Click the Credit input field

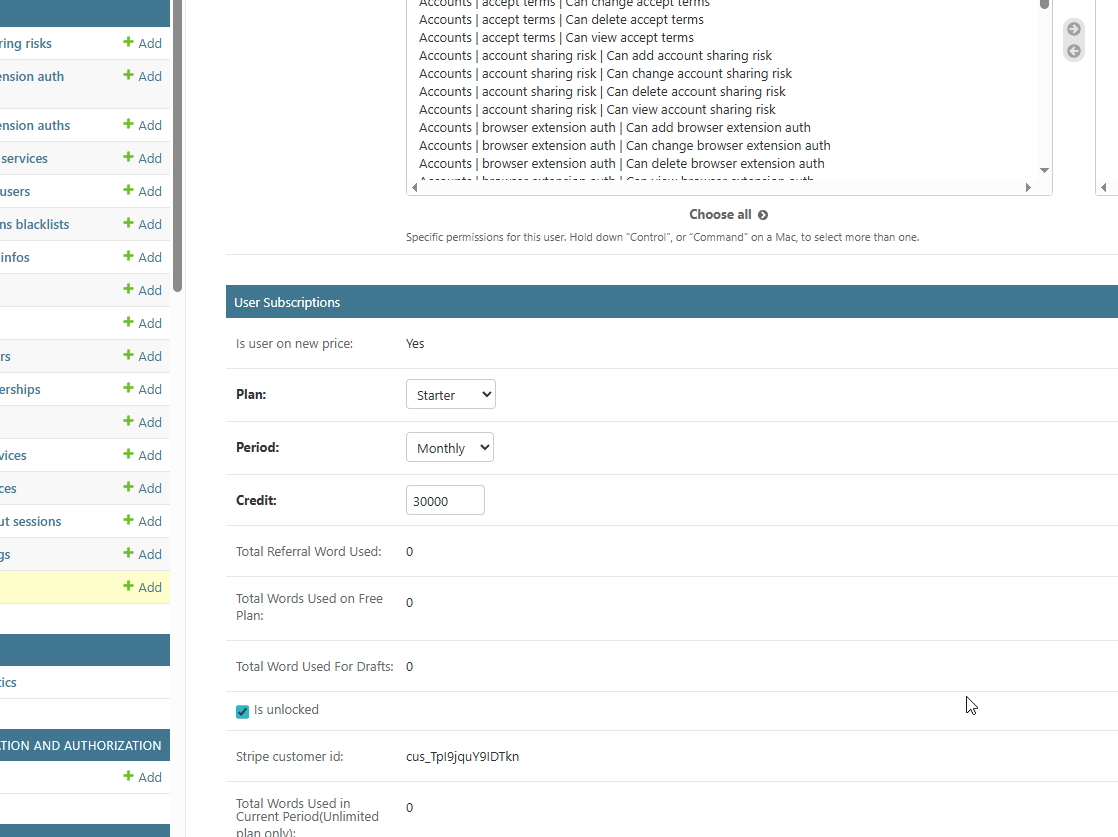[445, 500]
